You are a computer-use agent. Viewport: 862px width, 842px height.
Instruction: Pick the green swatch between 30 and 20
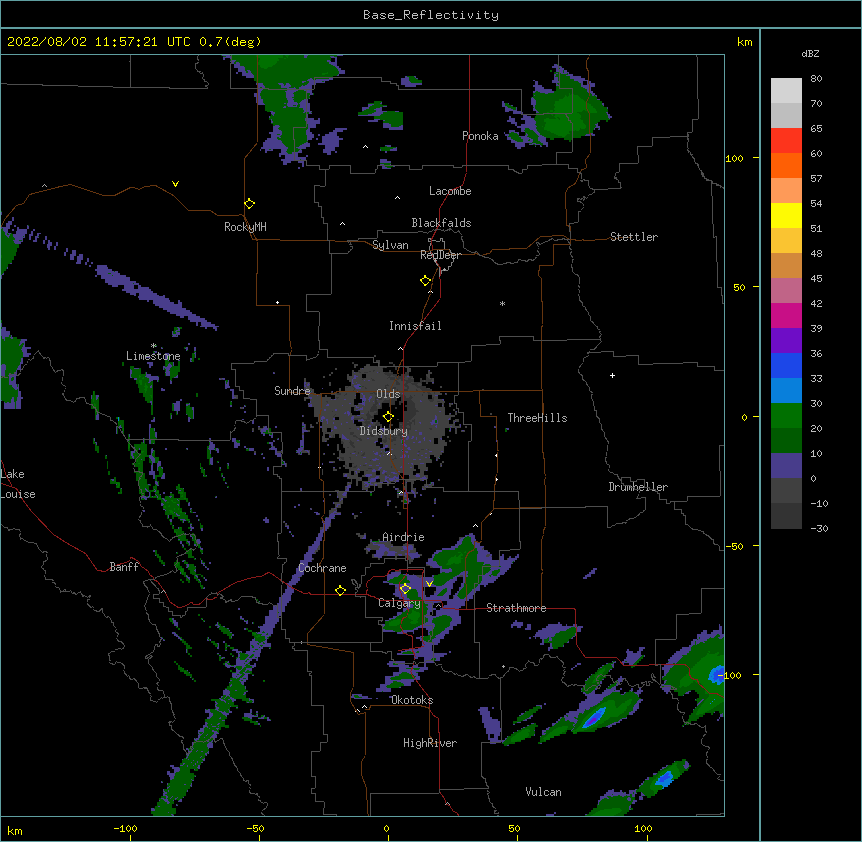(x=786, y=416)
